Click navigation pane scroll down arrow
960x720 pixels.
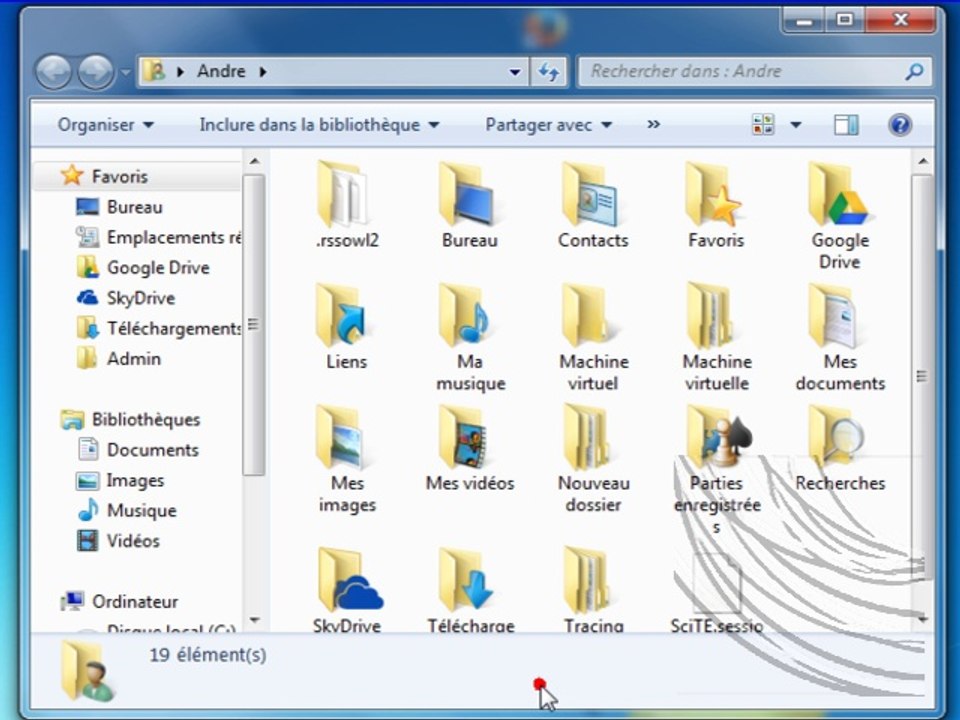pyautogui.click(x=255, y=620)
